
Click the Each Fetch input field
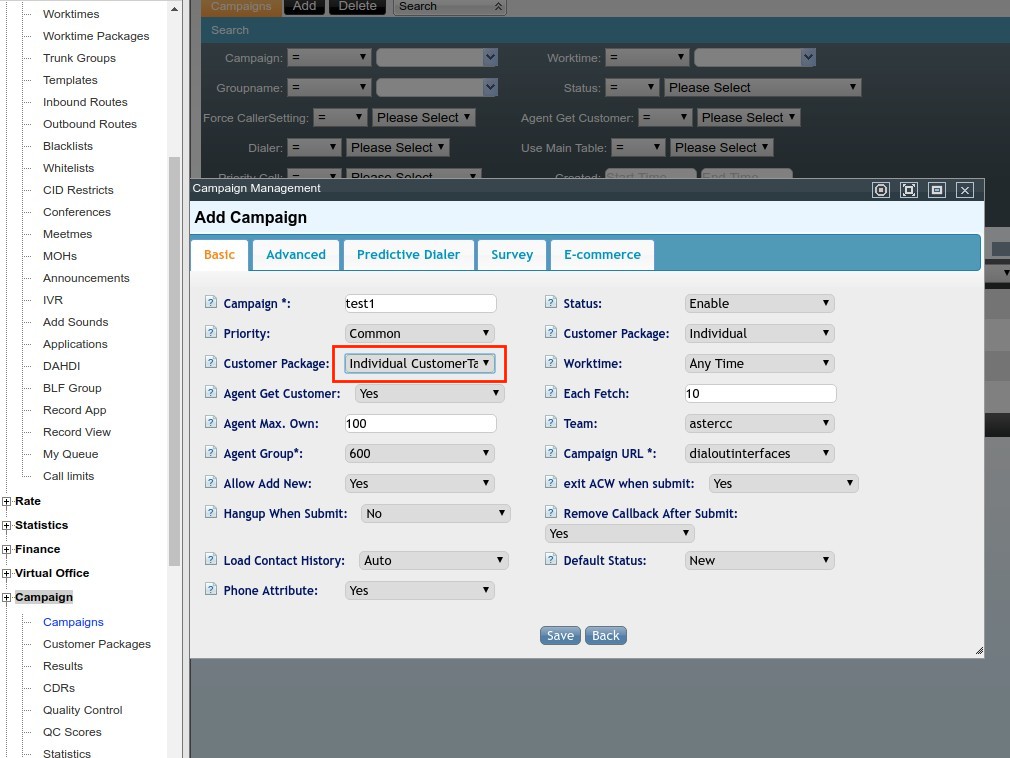click(760, 393)
